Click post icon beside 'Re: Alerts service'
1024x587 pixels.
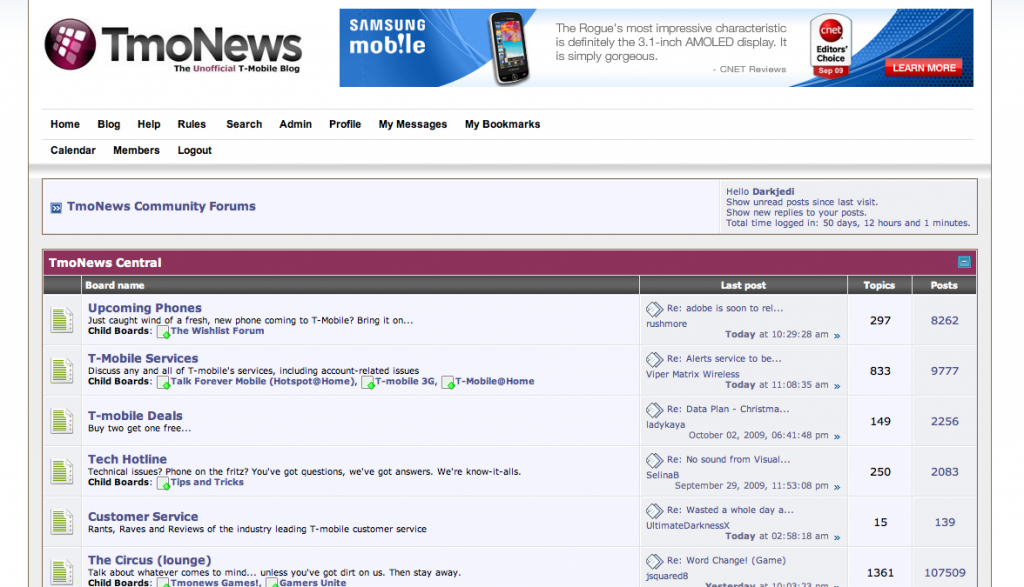pos(654,359)
